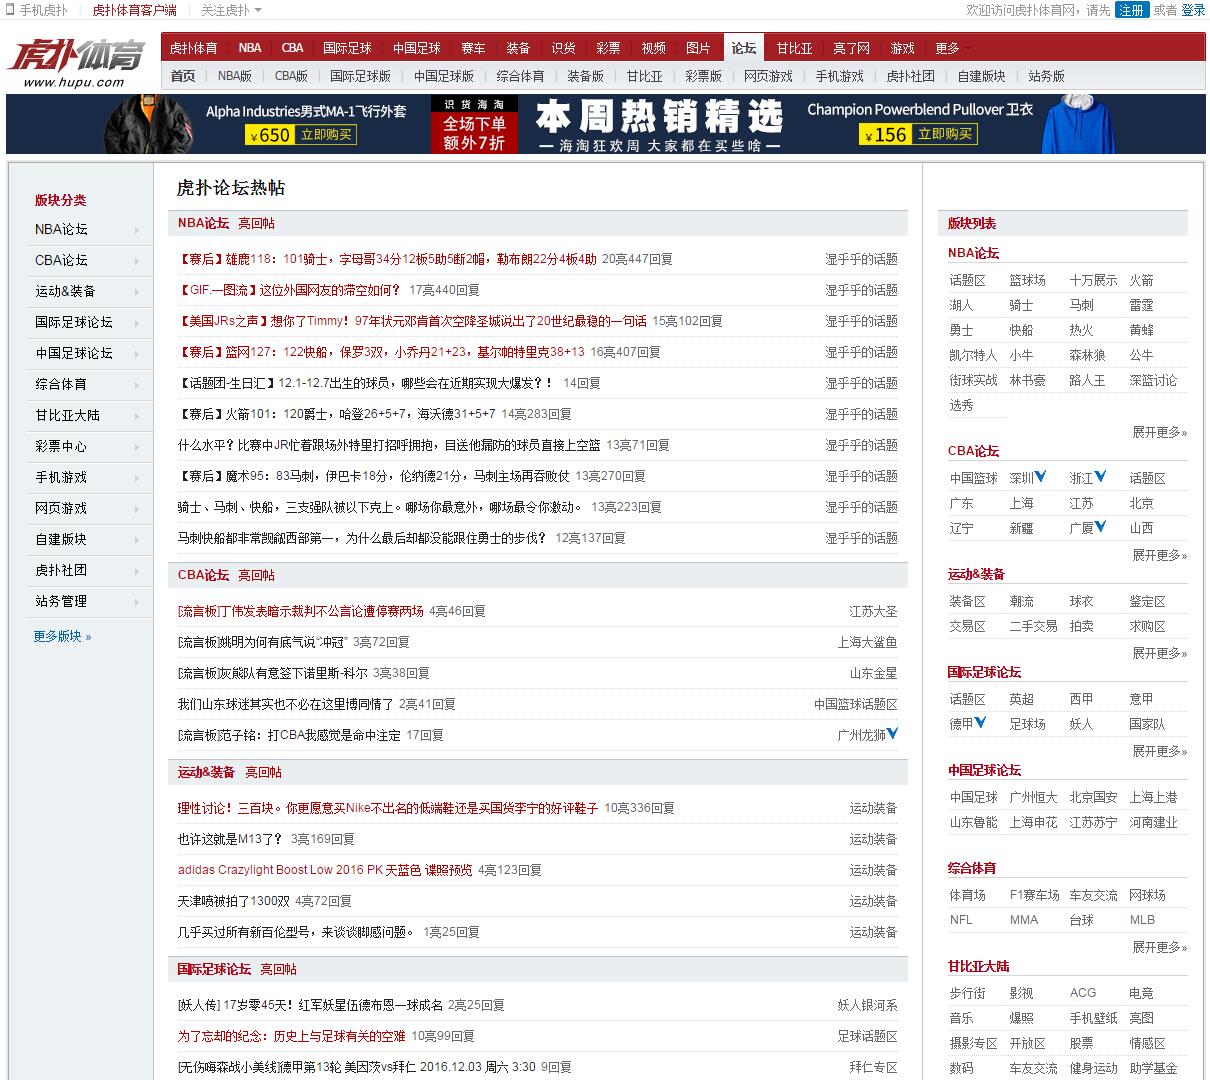Screen dimensions: 1210x1080
Task: Expand the arrow on sidebar 手机游戏 row
Action: (x=136, y=478)
